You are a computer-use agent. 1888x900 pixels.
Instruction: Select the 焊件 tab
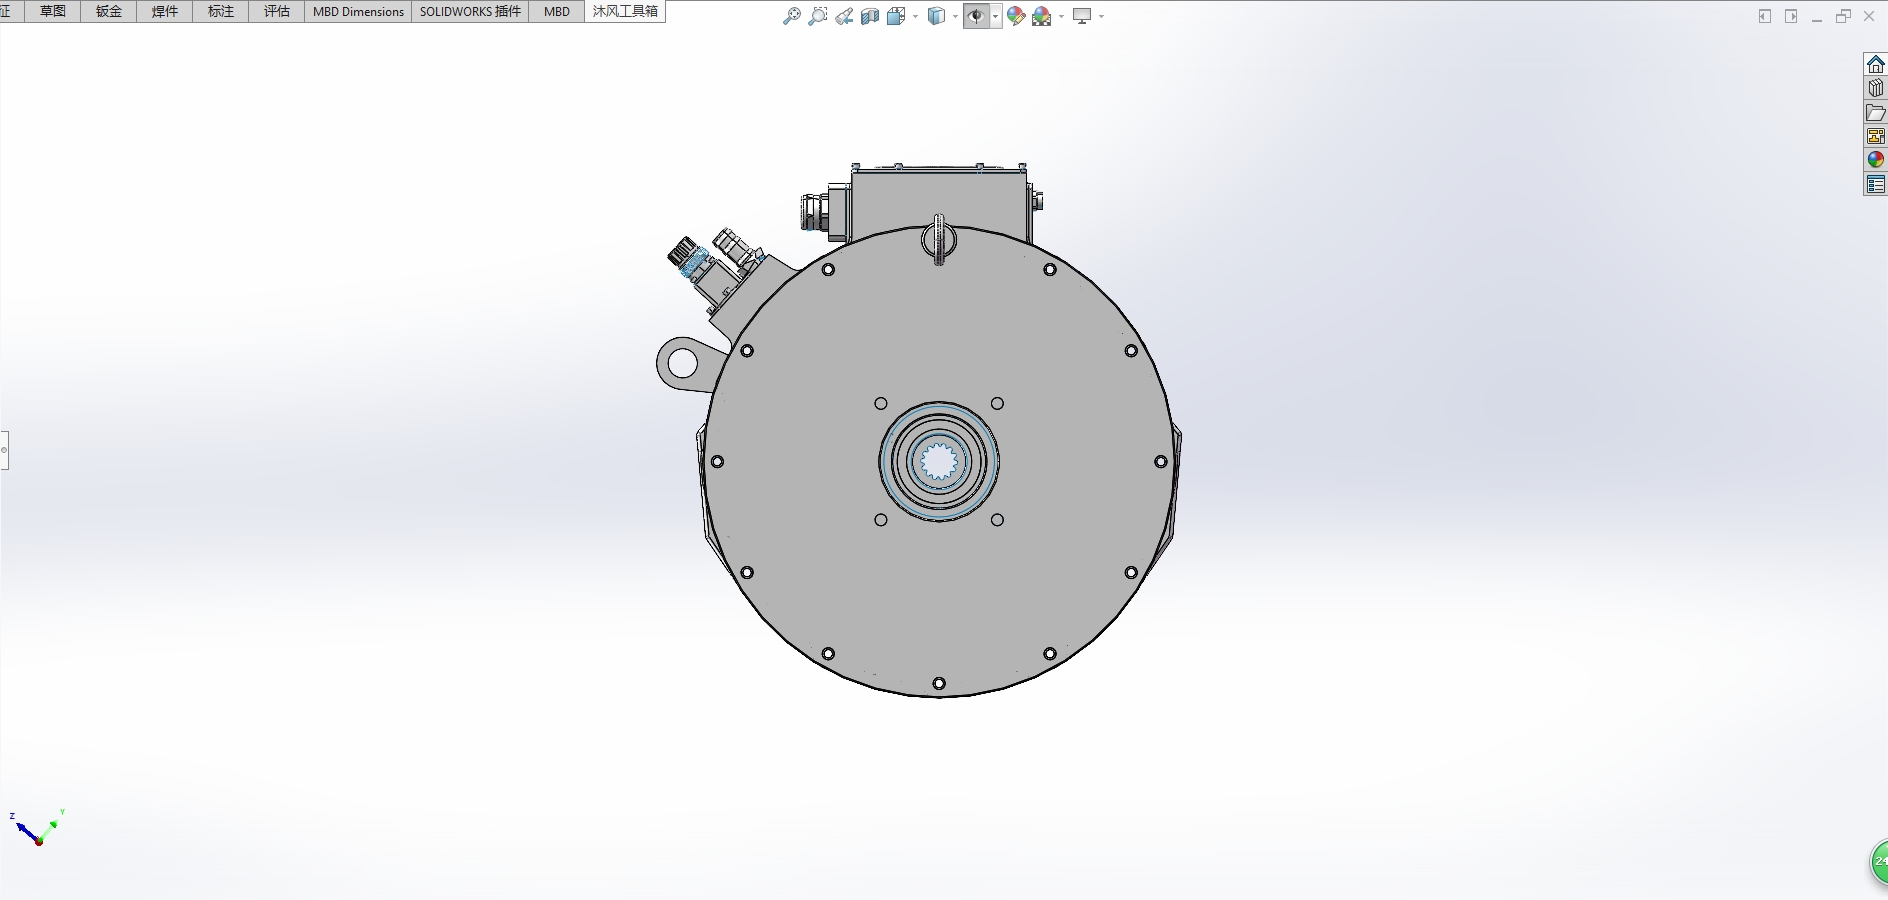tap(165, 11)
